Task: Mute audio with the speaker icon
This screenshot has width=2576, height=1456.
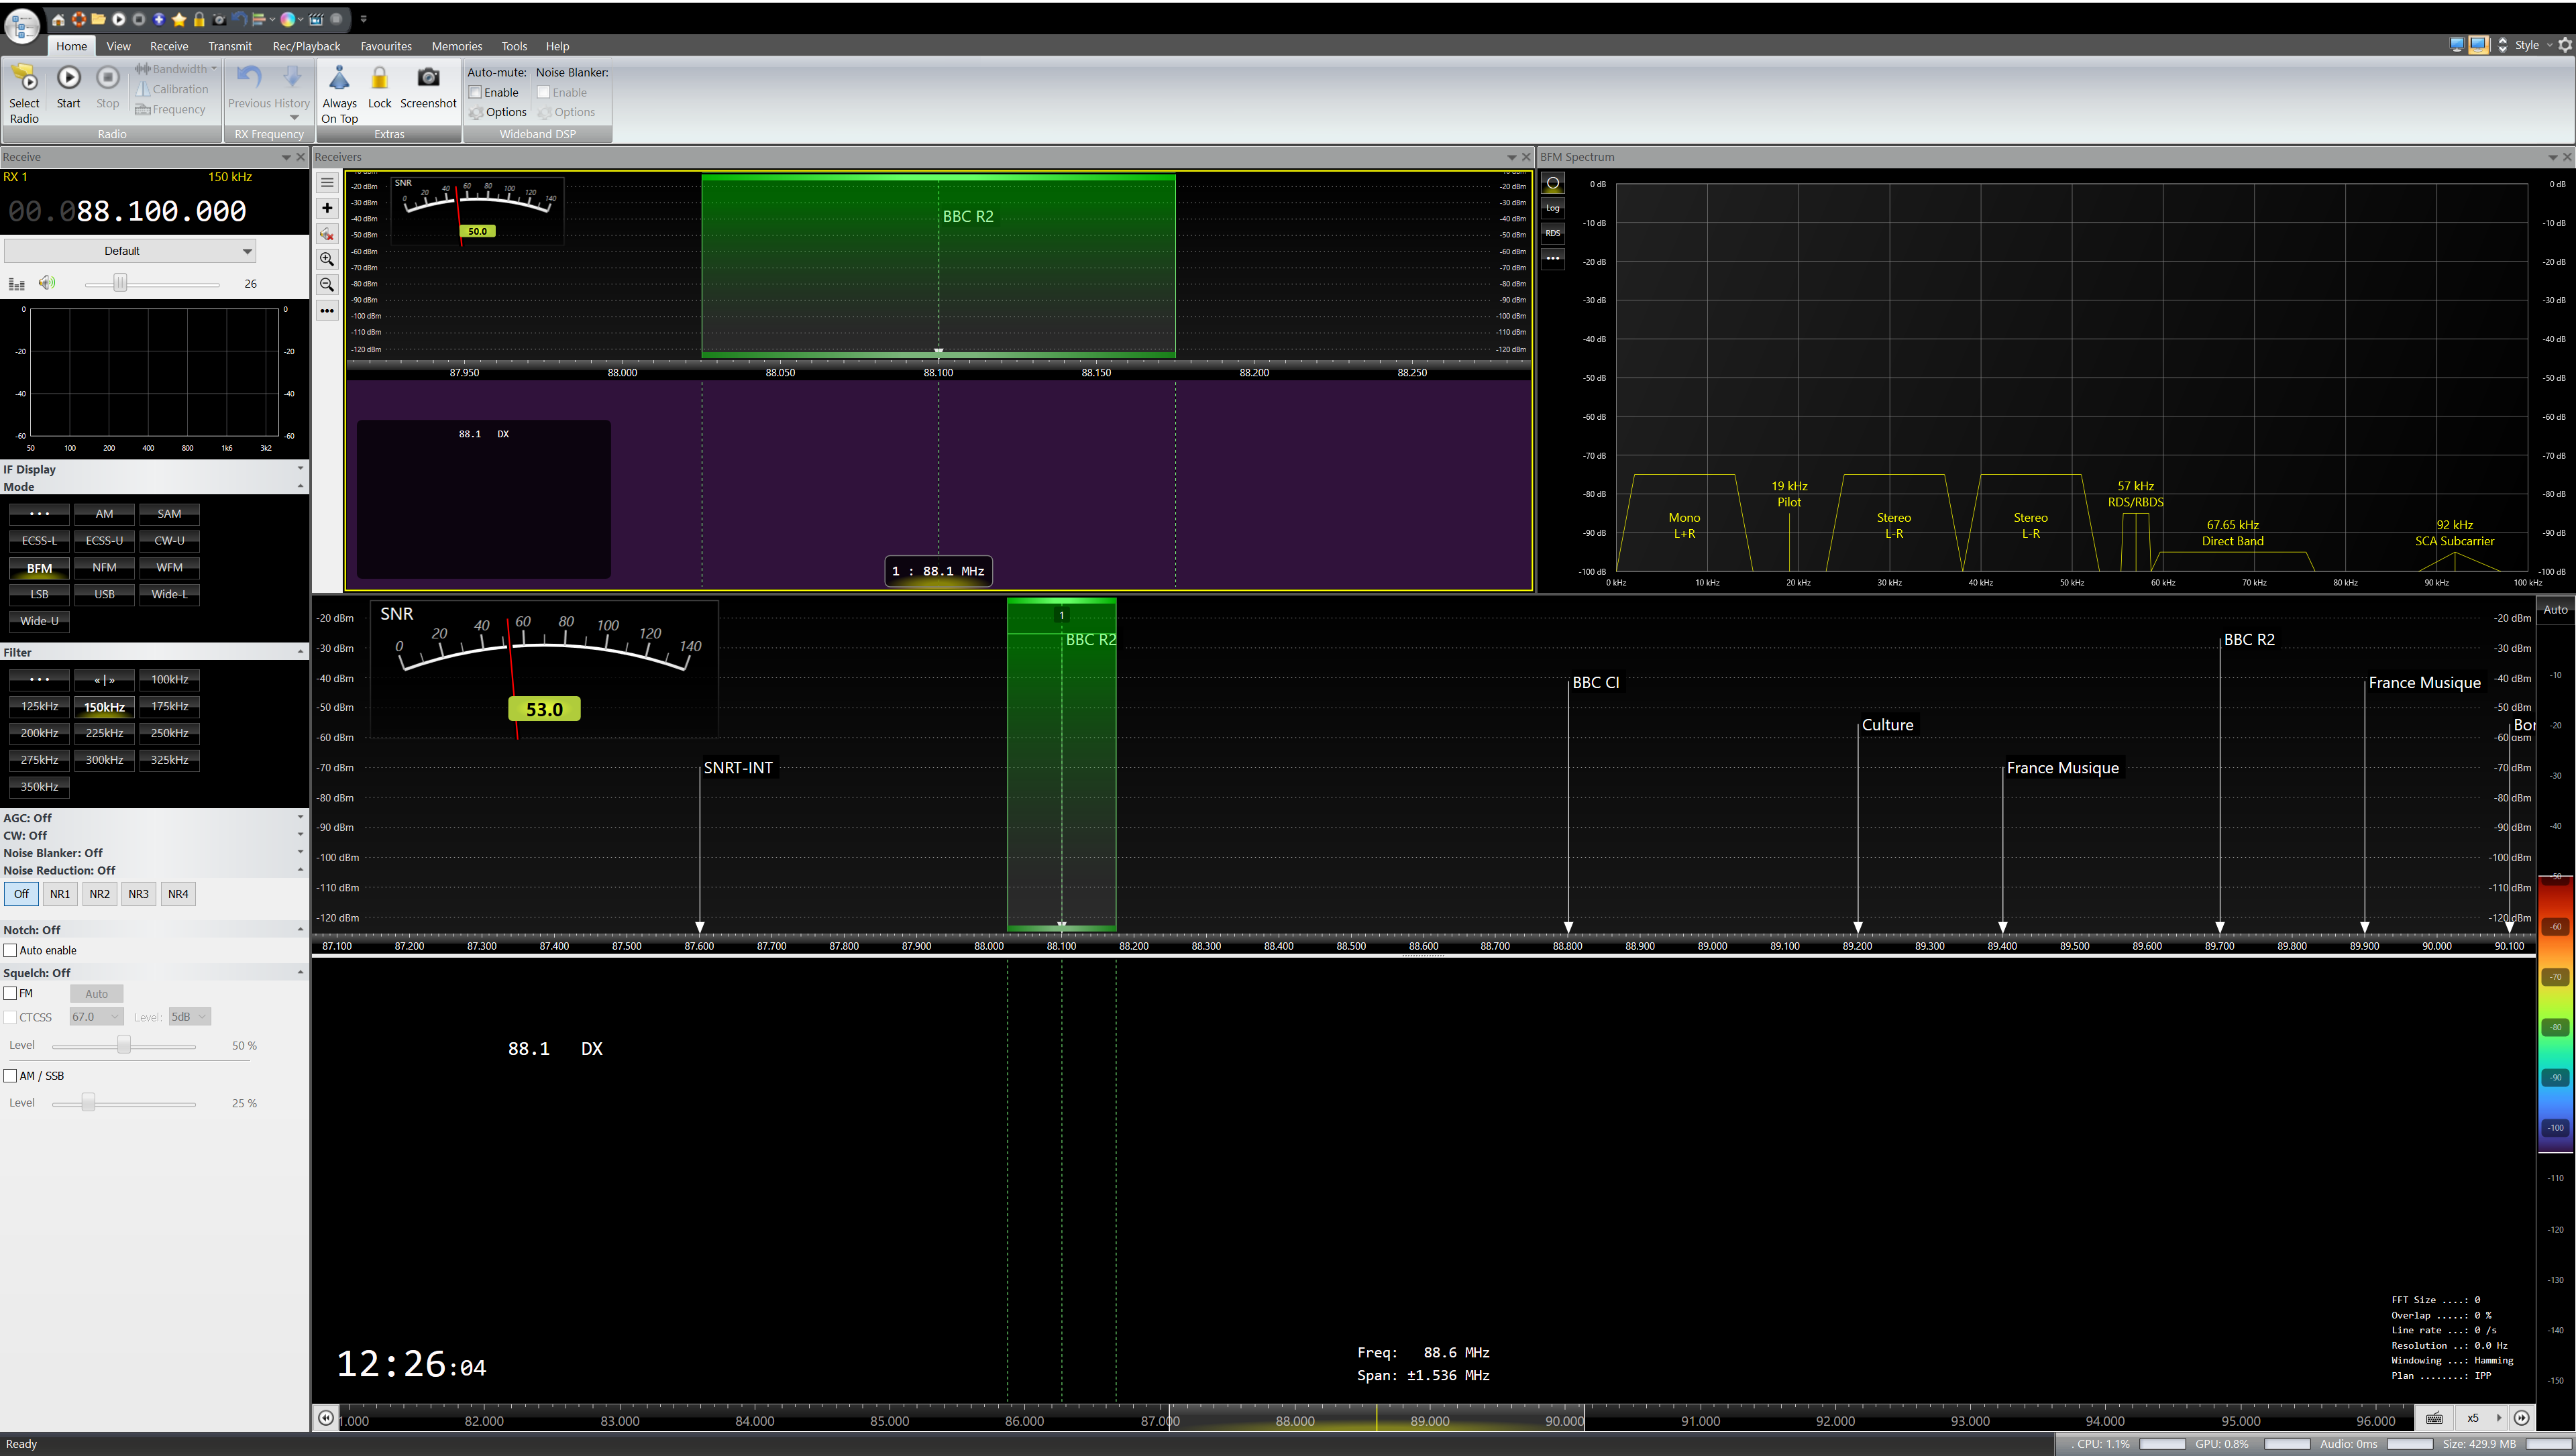Action: point(47,283)
